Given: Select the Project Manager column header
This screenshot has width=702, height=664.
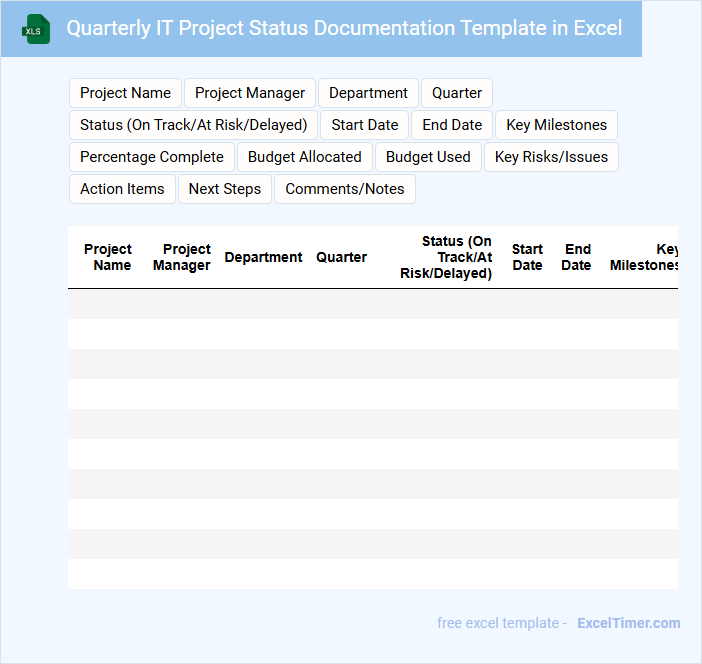Looking at the screenshot, I should pyautogui.click(x=182, y=257).
